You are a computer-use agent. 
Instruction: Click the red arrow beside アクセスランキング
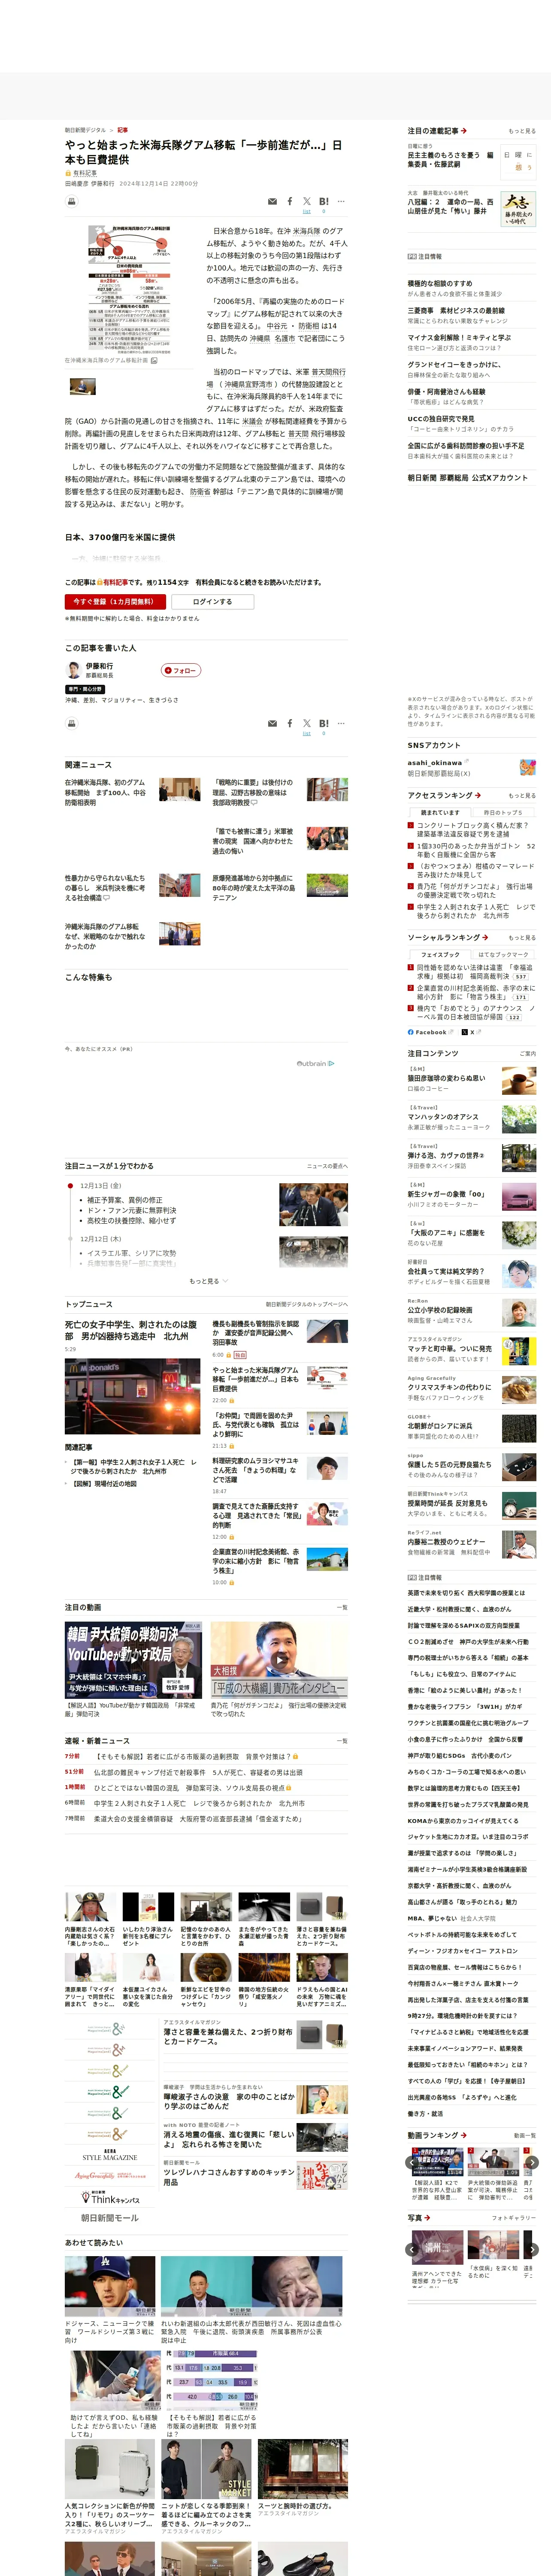coord(477,795)
